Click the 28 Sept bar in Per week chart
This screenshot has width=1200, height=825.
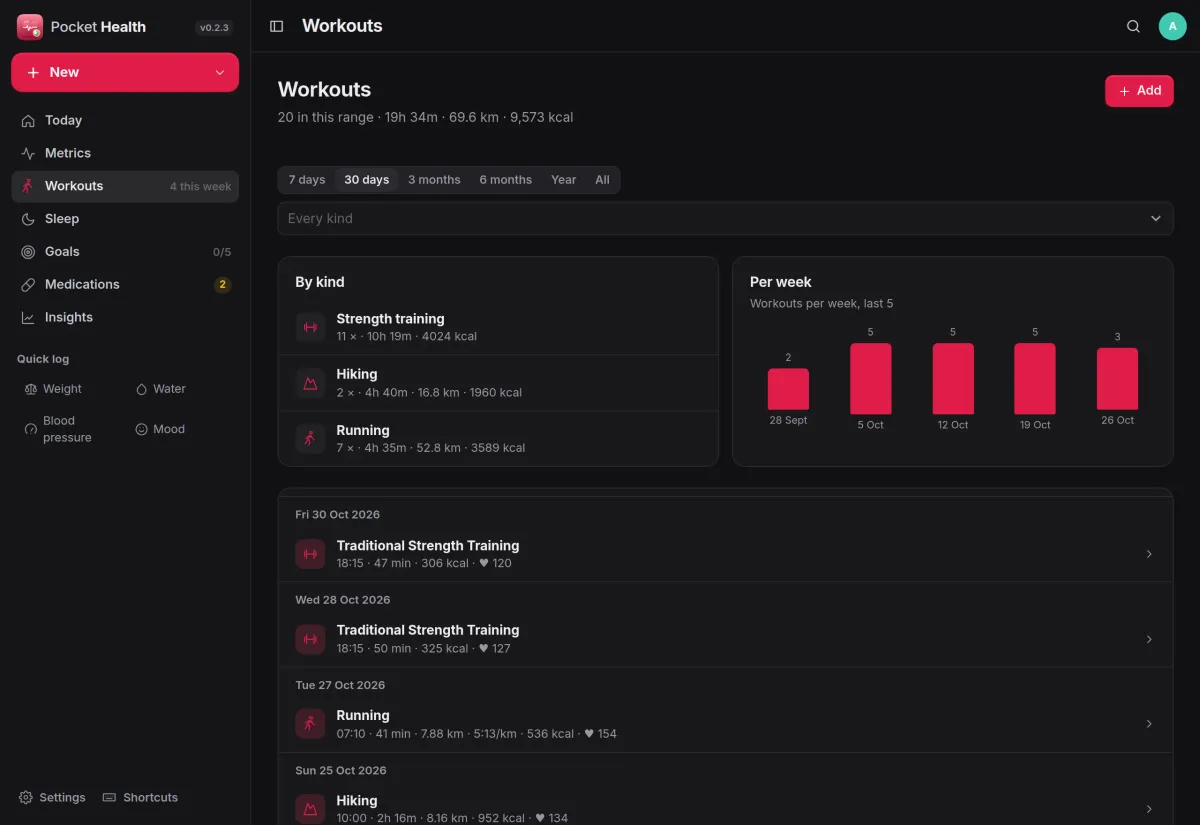788,389
